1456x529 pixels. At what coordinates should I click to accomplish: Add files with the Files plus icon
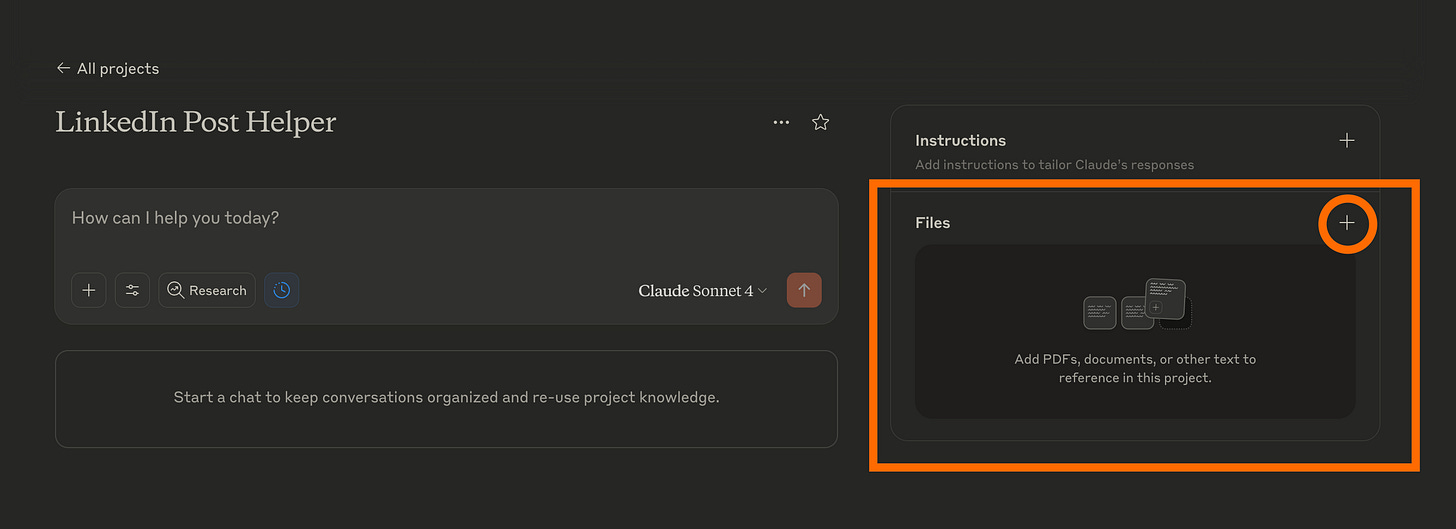[x=1347, y=223]
